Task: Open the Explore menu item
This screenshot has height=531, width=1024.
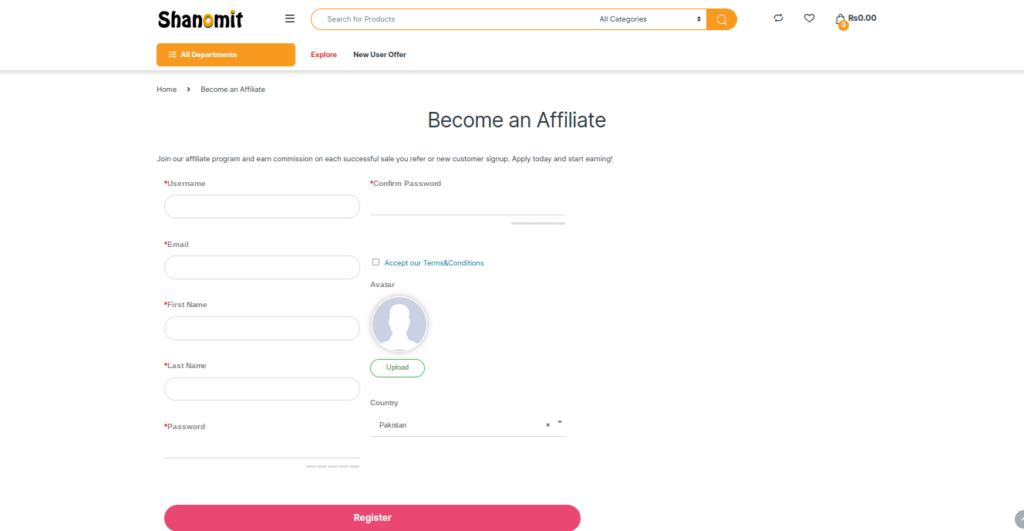Action: 323,55
